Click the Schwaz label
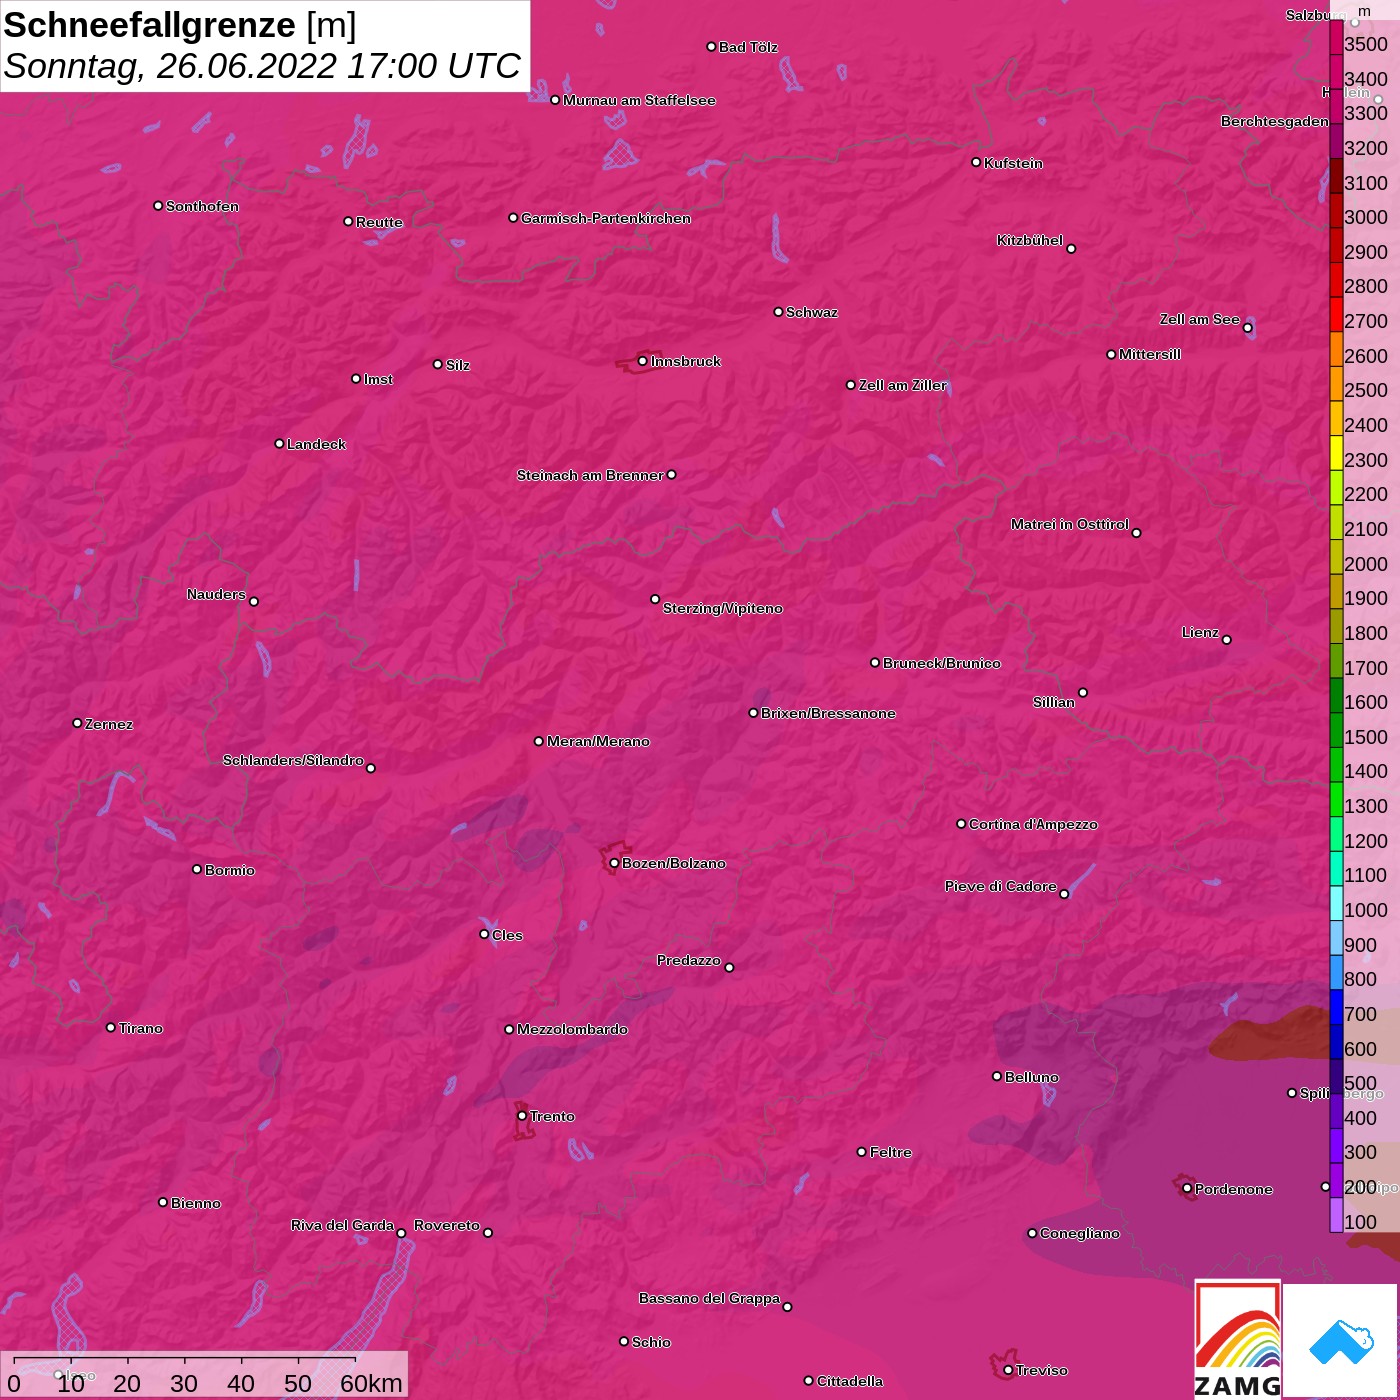Screen dimensions: 1400x1400 point(812,312)
